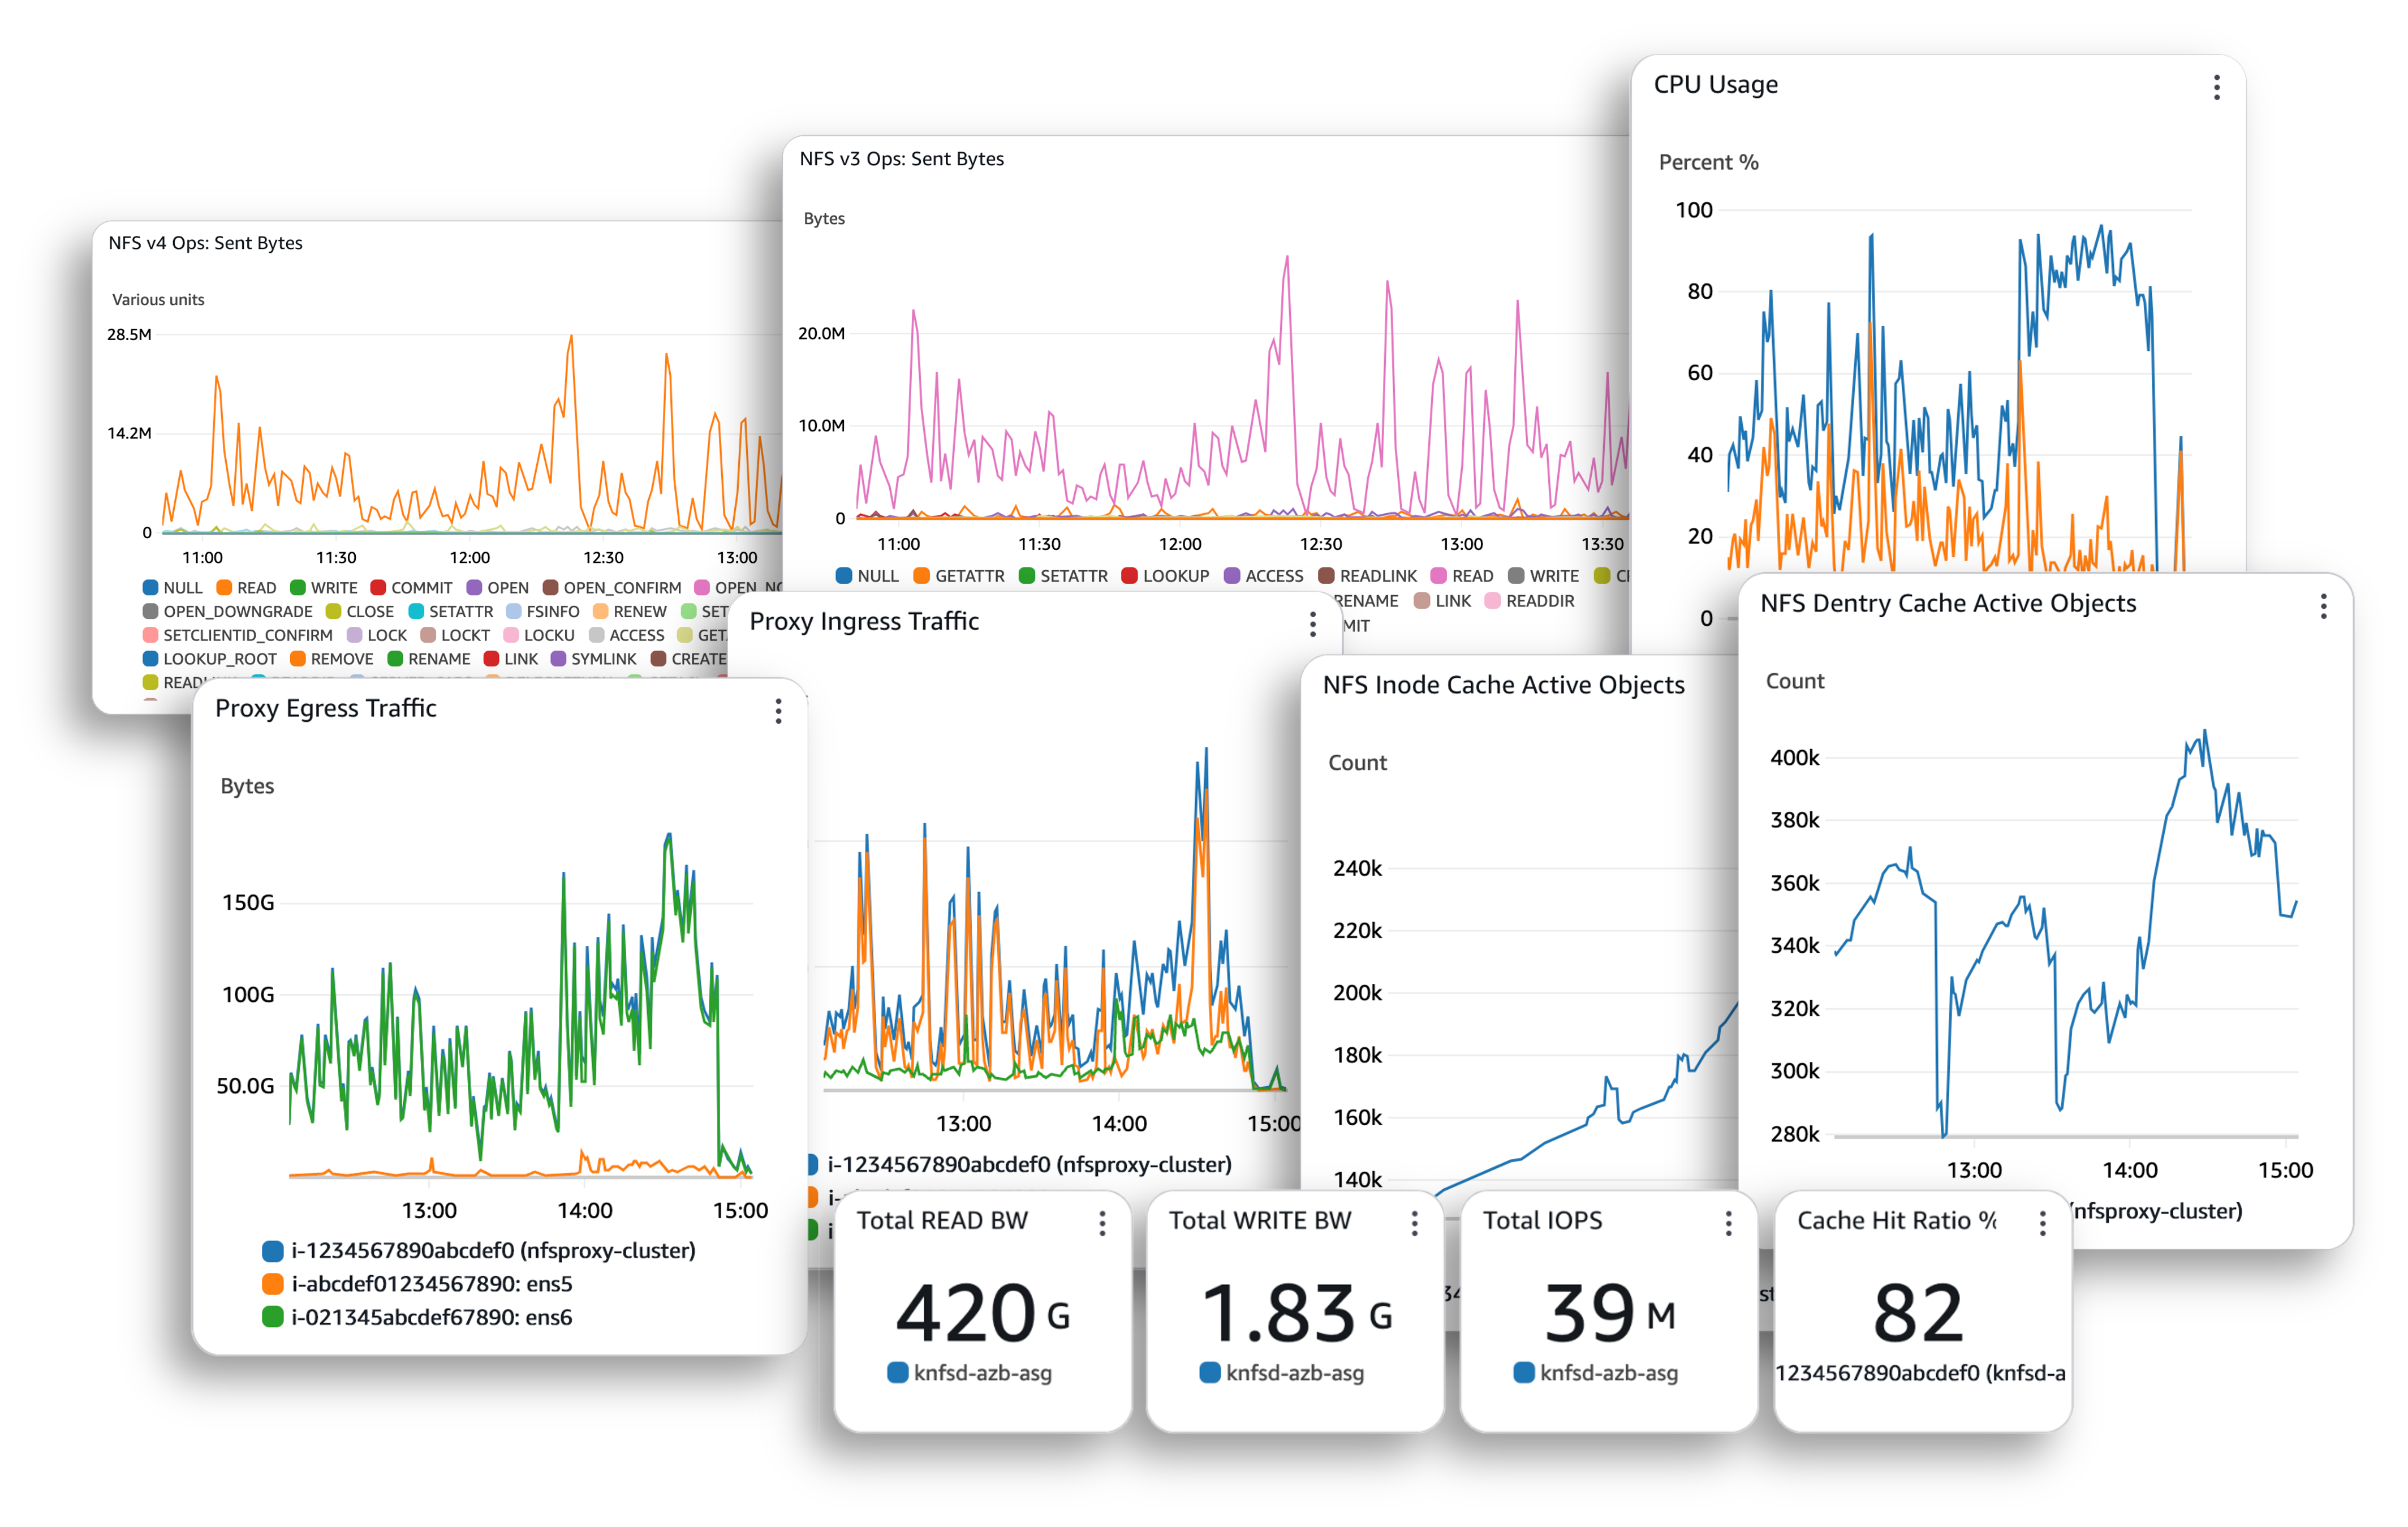
Task: Open the Total WRITE BW widget menu
Action: pyautogui.click(x=1414, y=1223)
